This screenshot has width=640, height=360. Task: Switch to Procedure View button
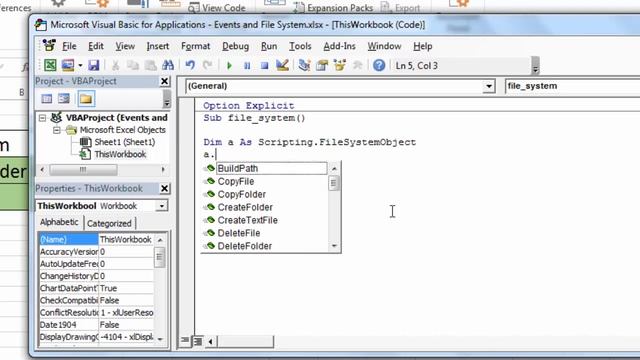[185, 340]
